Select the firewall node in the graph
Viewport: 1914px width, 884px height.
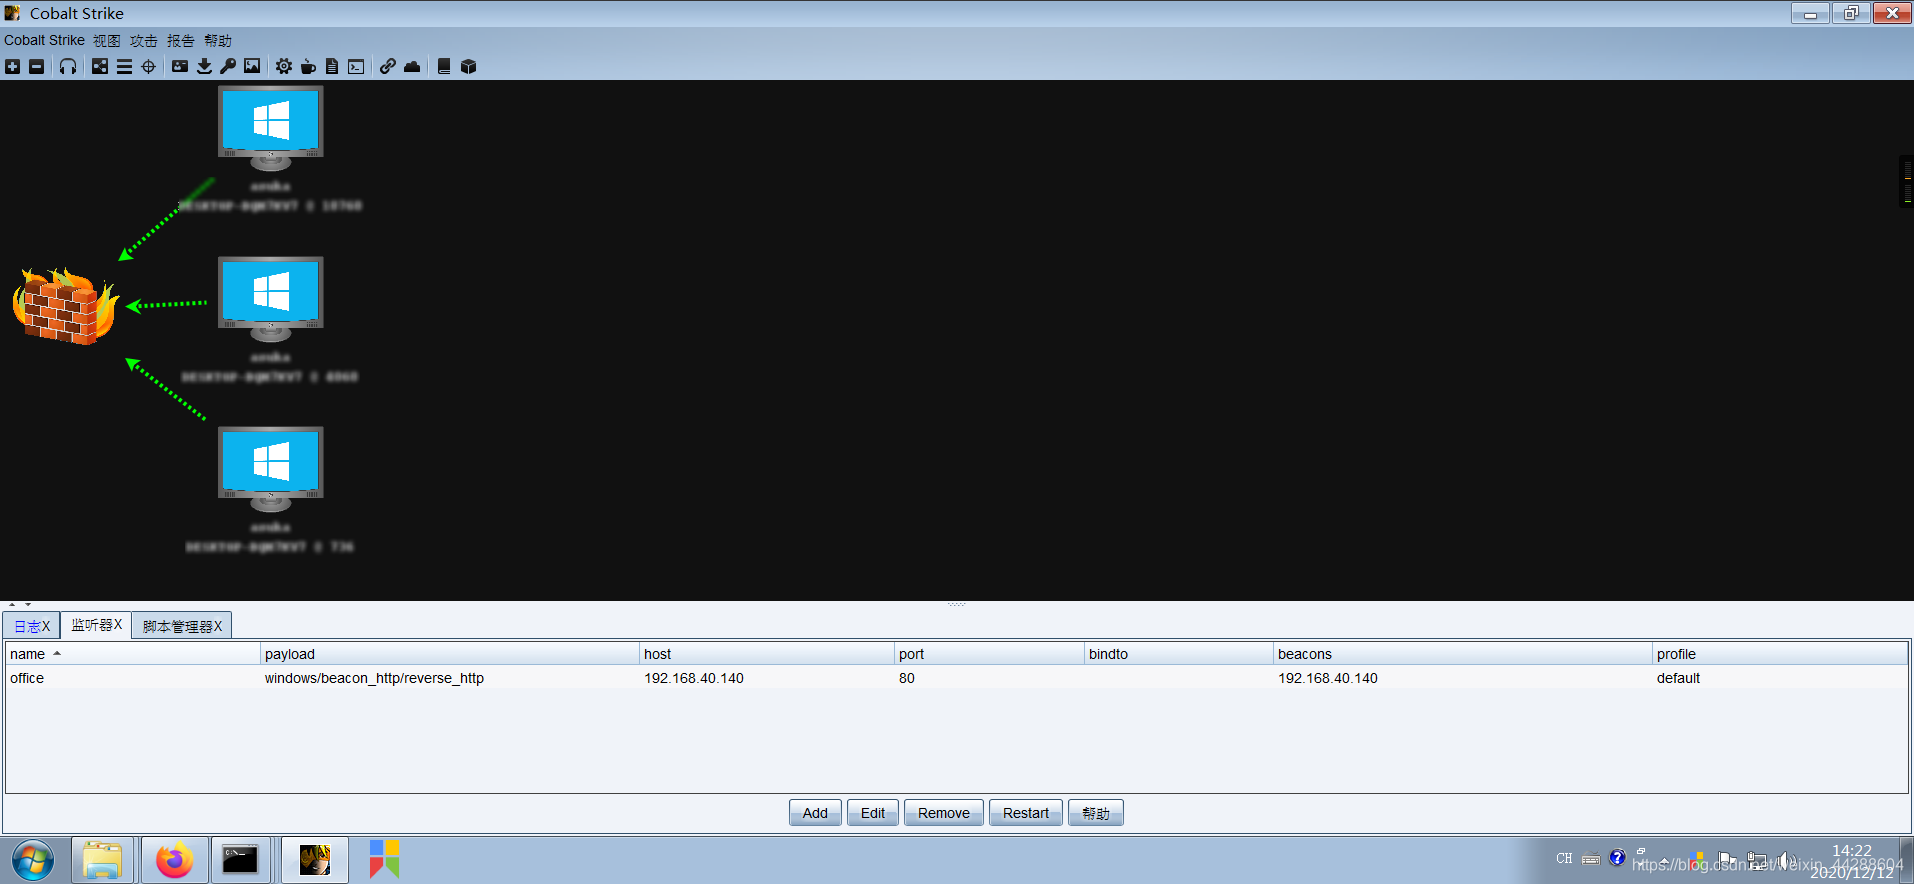[x=65, y=306]
